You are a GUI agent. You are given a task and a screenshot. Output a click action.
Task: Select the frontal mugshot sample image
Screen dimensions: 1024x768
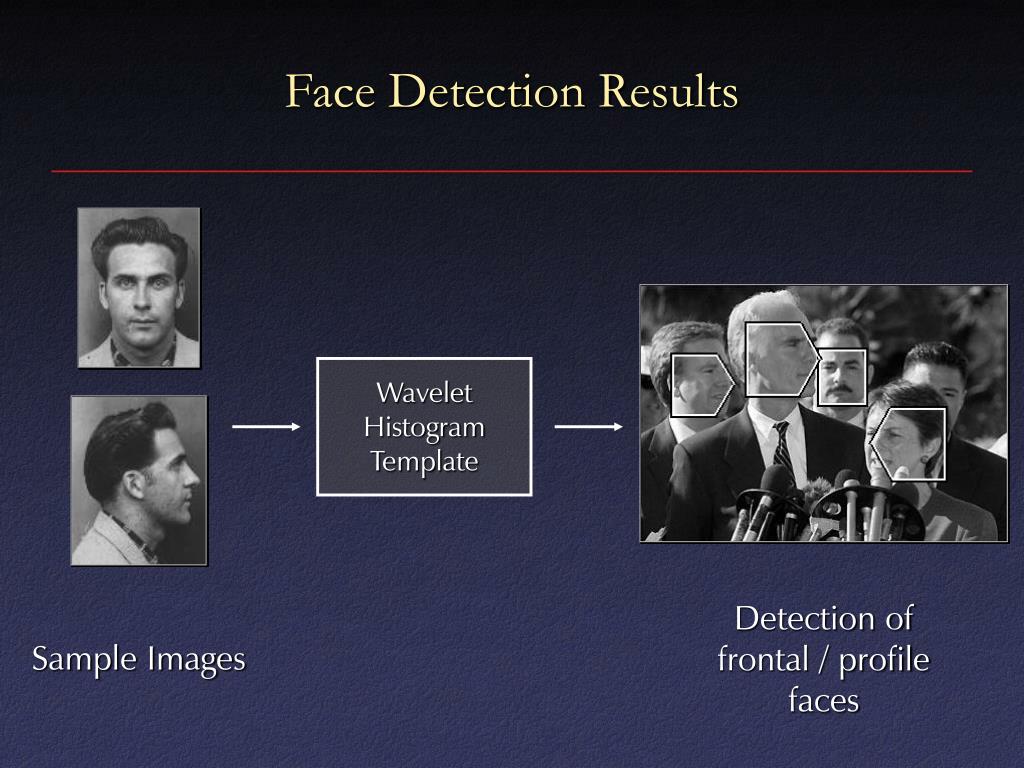point(138,287)
